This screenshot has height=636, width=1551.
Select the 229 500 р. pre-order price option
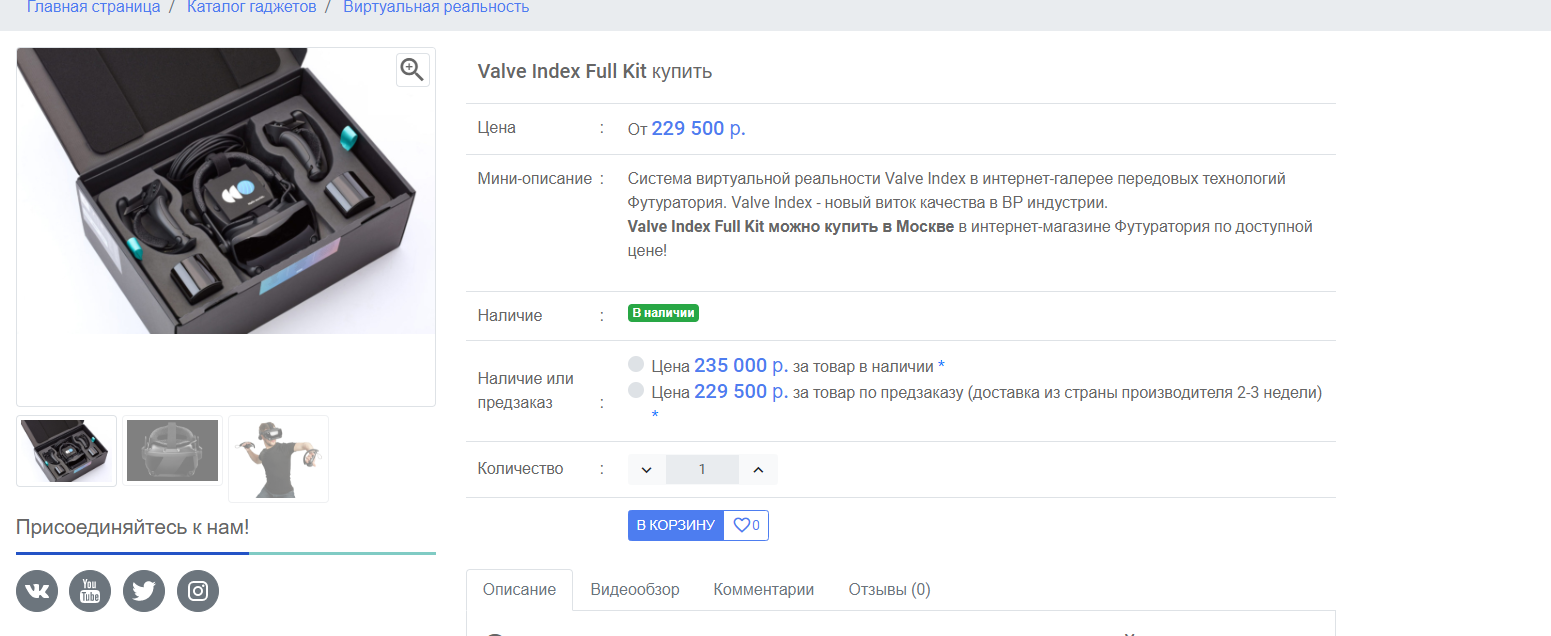pos(635,391)
